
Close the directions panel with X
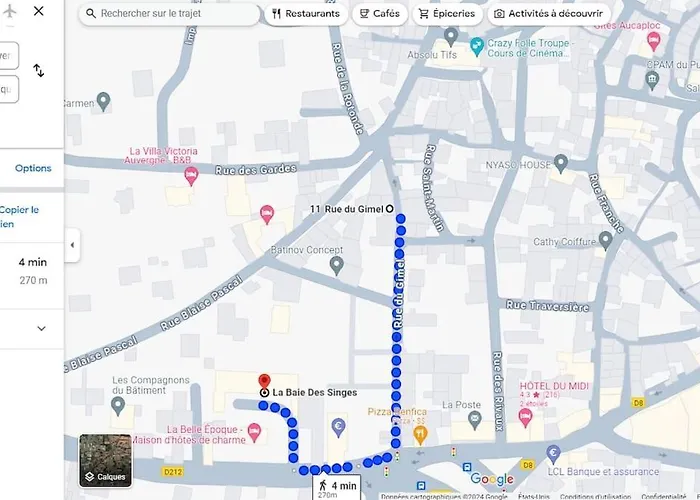pos(38,12)
